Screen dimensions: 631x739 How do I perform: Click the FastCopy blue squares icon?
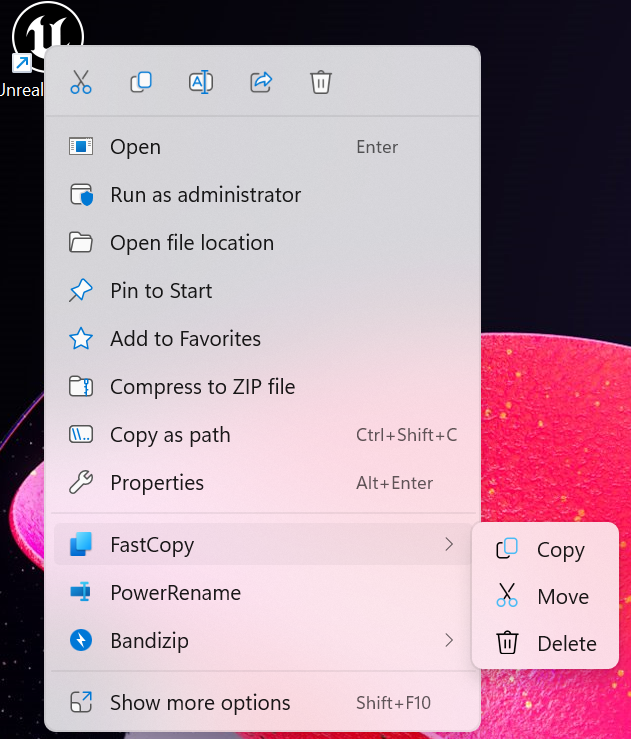coord(81,544)
